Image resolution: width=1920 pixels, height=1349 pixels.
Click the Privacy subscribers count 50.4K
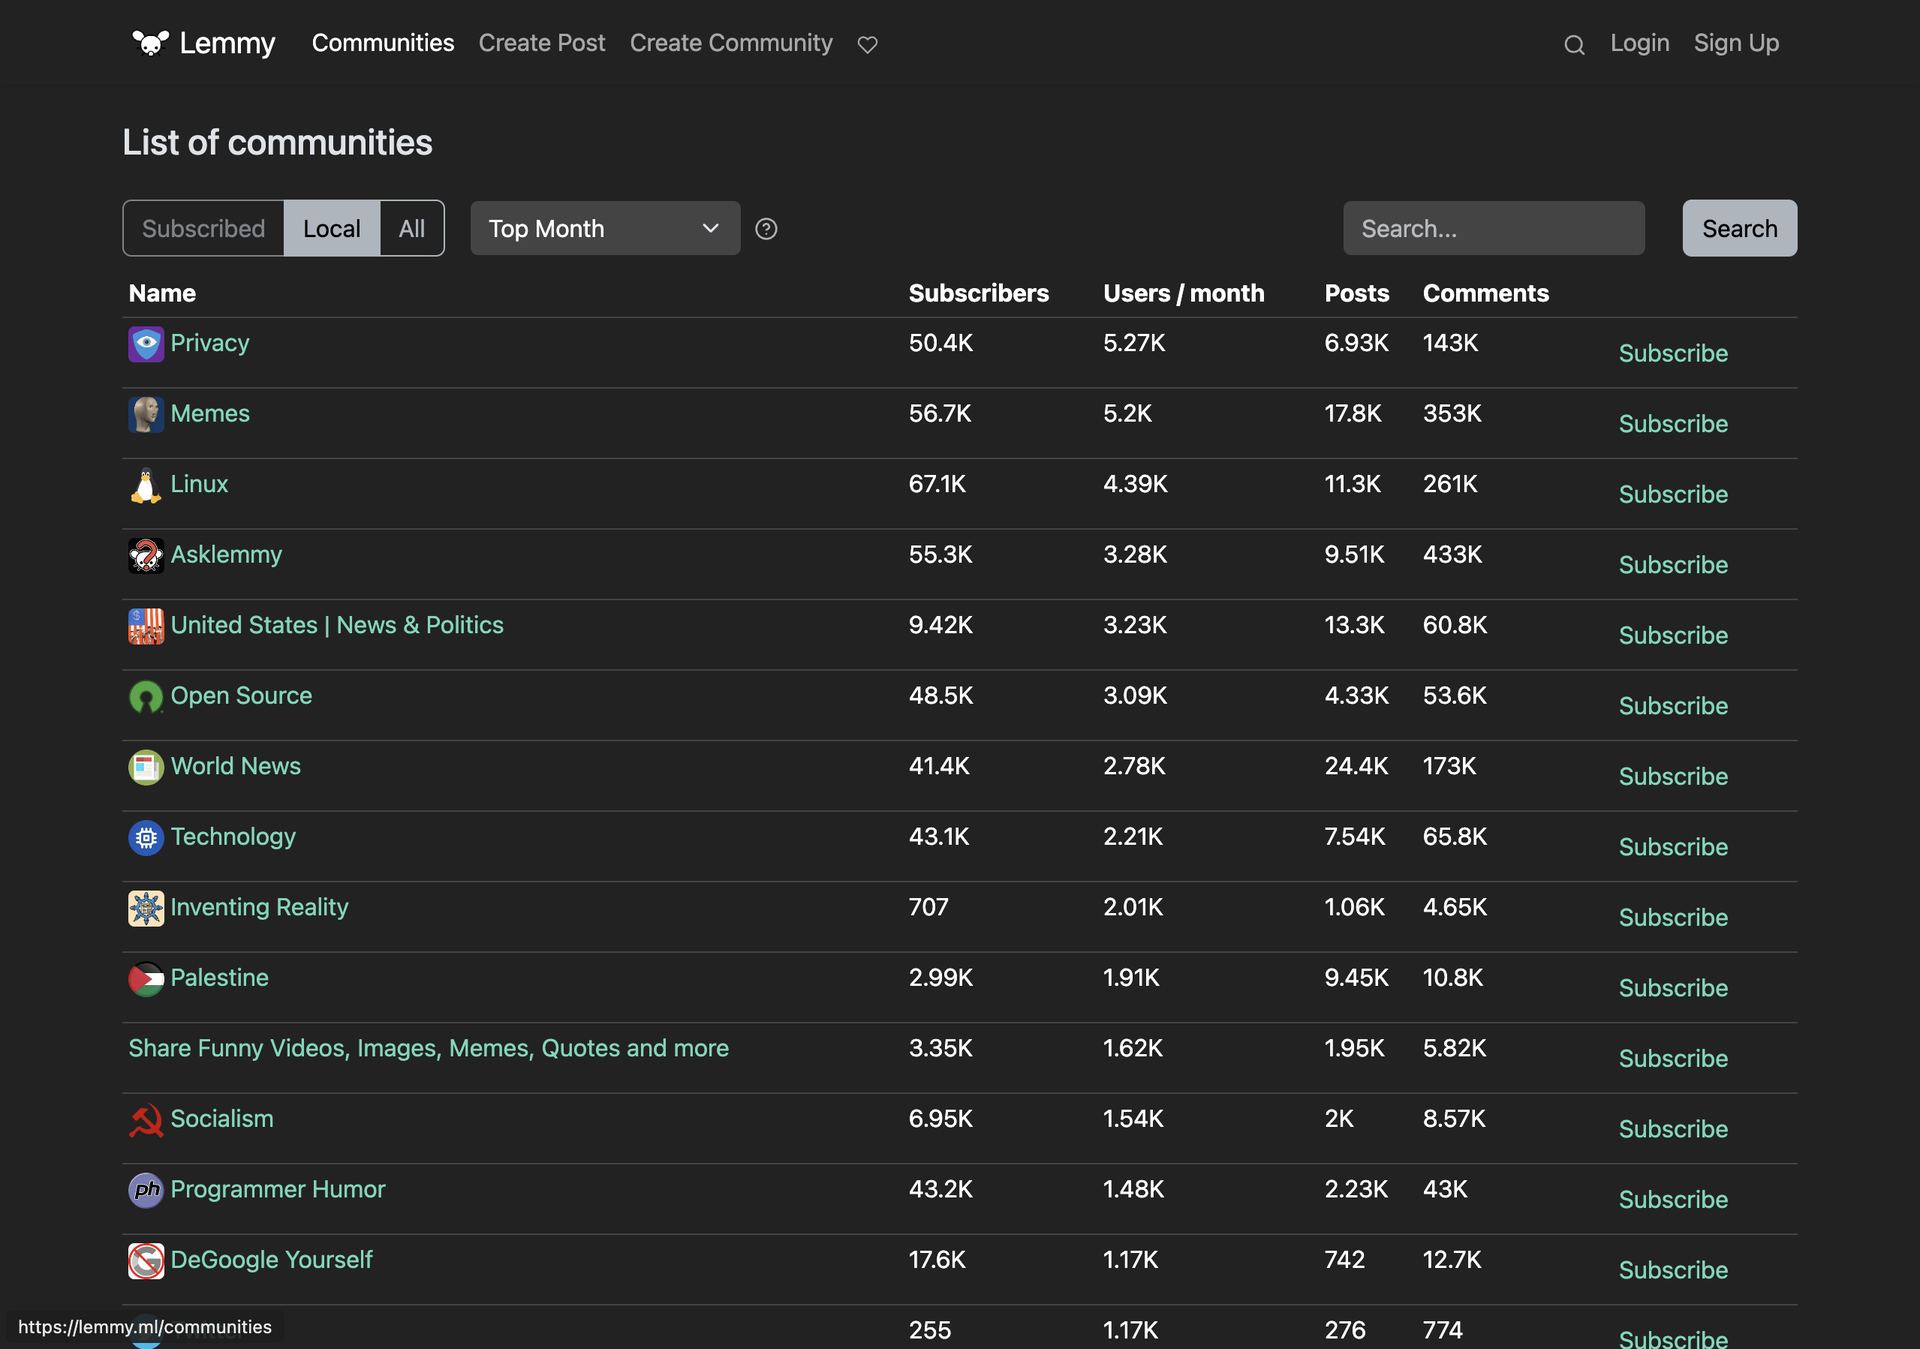point(940,343)
